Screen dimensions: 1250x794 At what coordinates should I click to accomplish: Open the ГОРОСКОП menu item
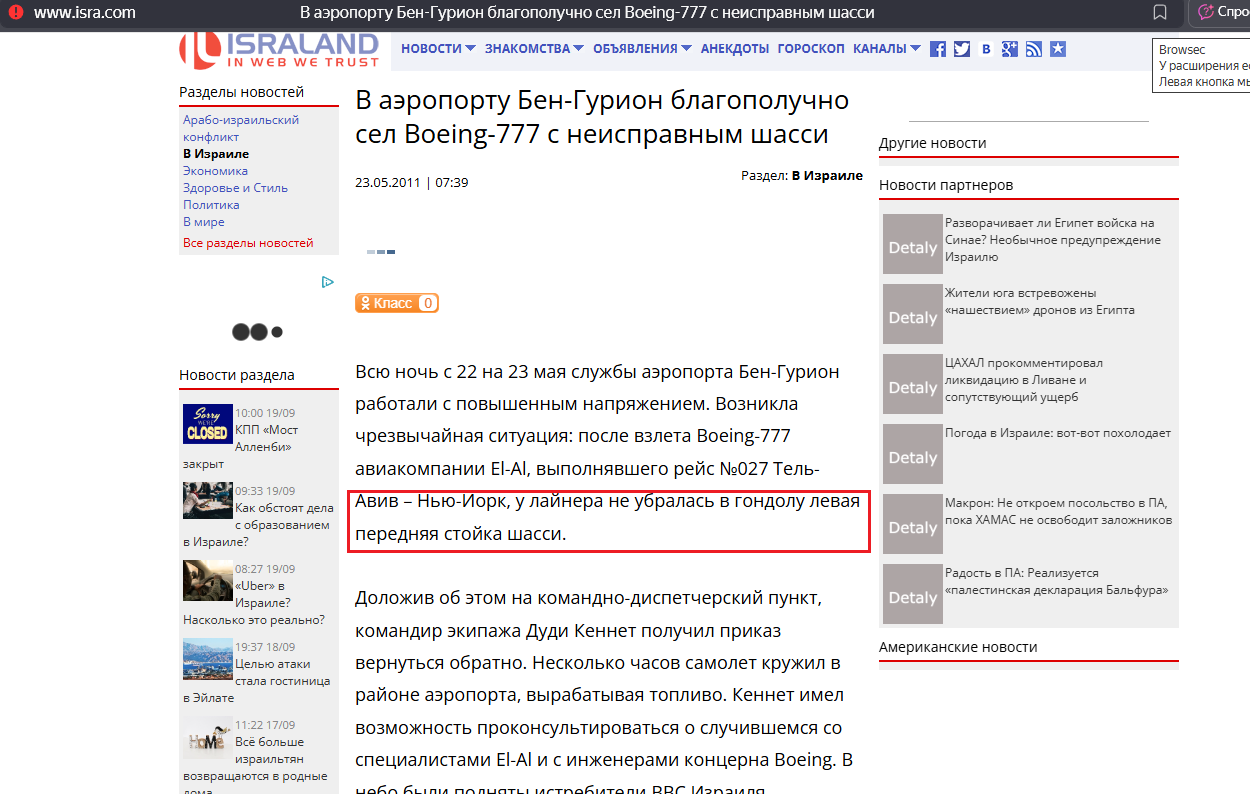(811, 48)
